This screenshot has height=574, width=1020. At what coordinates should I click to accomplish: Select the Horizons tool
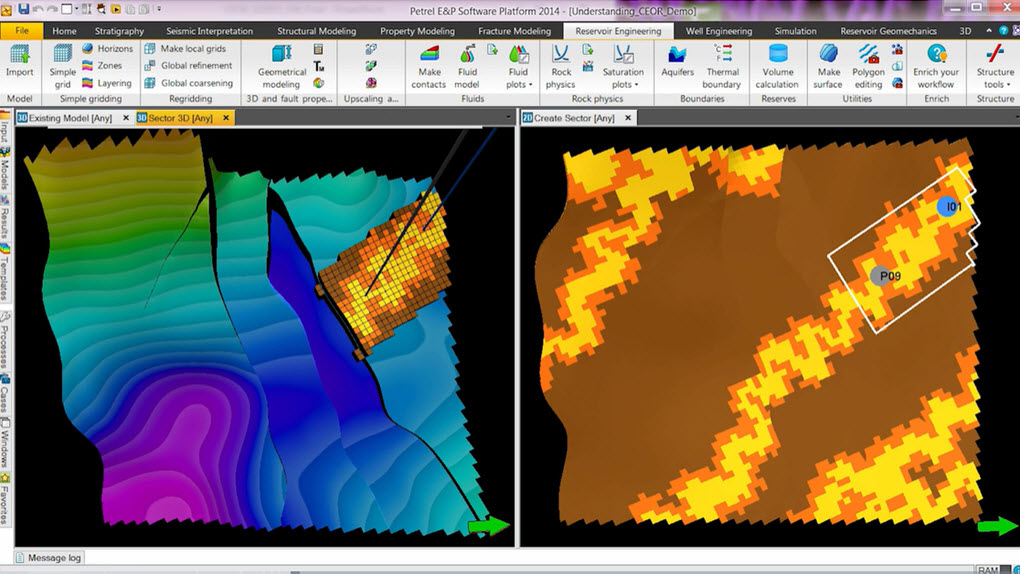(107, 48)
